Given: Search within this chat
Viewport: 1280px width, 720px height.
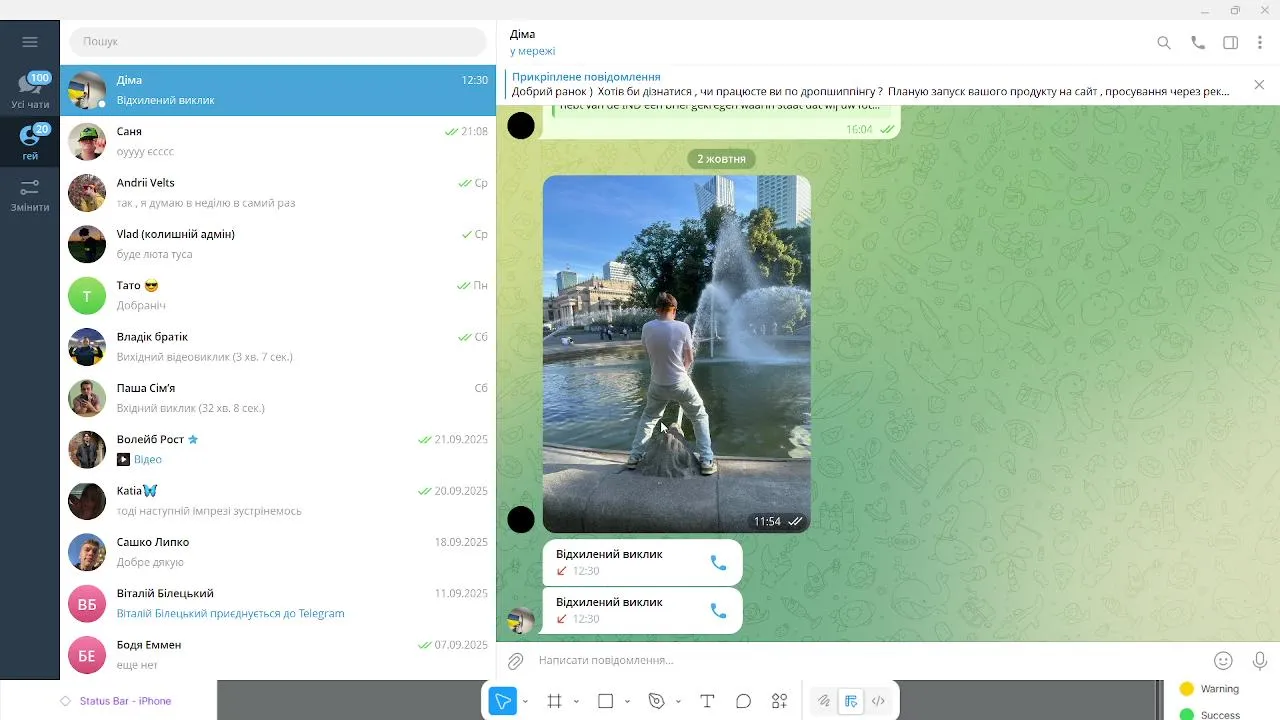Looking at the screenshot, I should pos(1164,43).
